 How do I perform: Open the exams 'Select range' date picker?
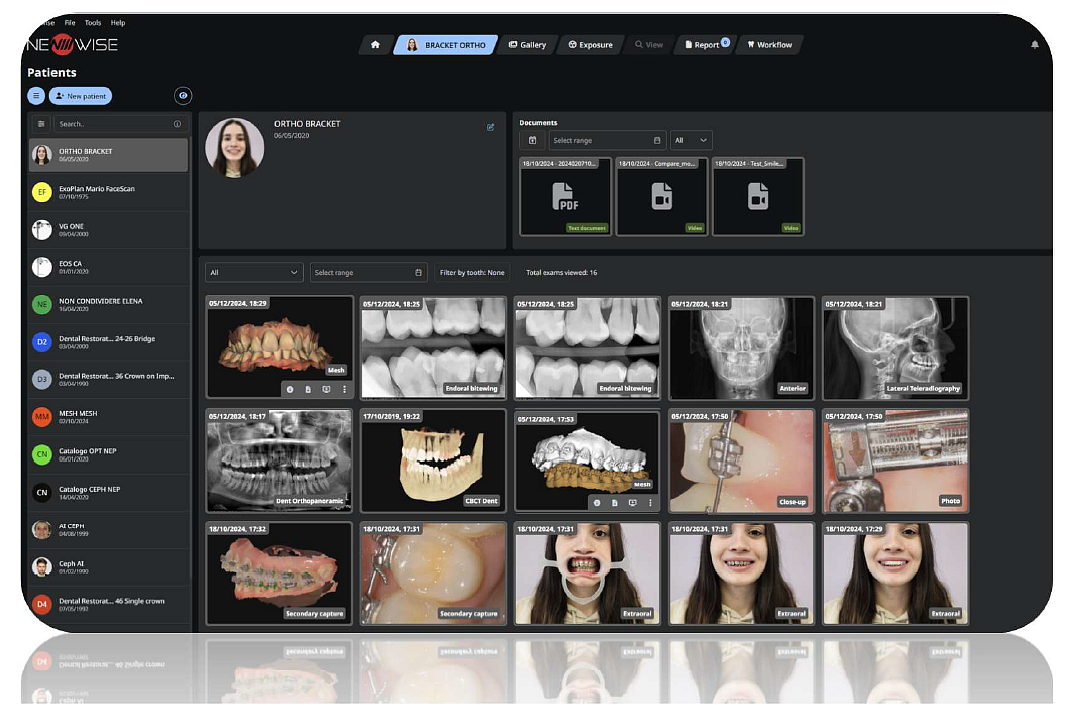[368, 272]
